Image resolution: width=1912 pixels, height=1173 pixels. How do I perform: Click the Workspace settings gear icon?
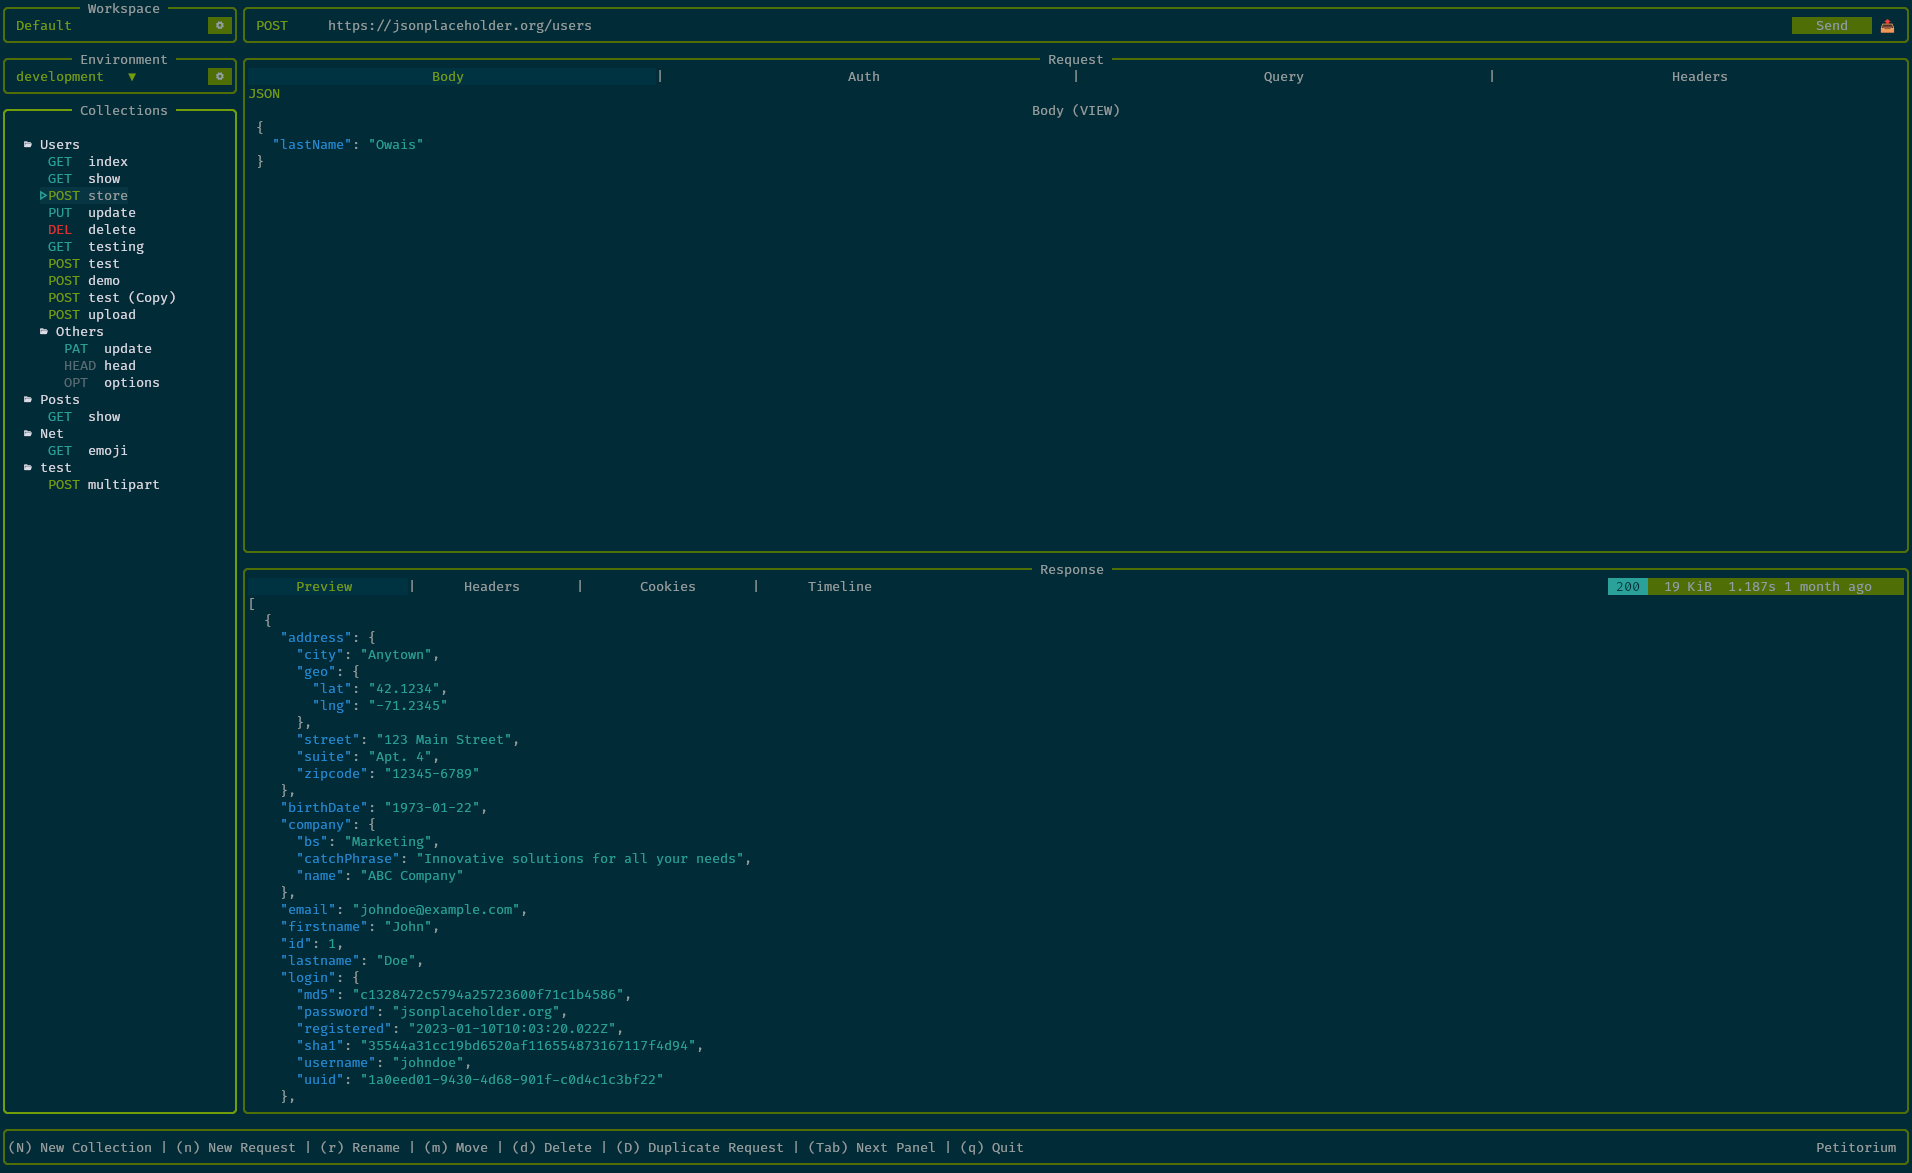coord(219,26)
